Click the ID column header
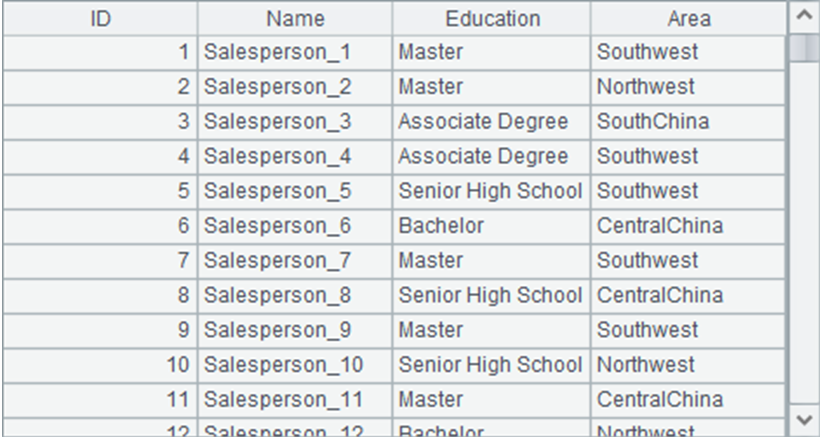The image size is (820, 437). click(100, 19)
